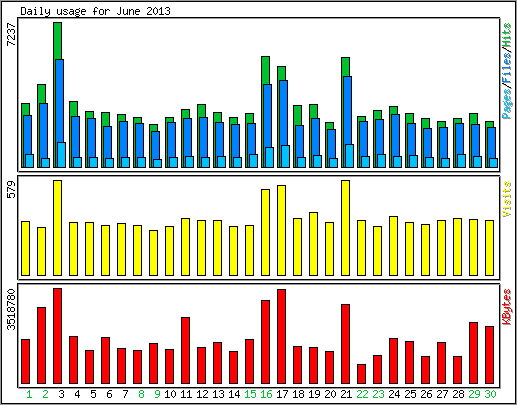This screenshot has width=517, height=405.
Task: Click the red KBytes bar for day 6
Action: (x=105, y=360)
